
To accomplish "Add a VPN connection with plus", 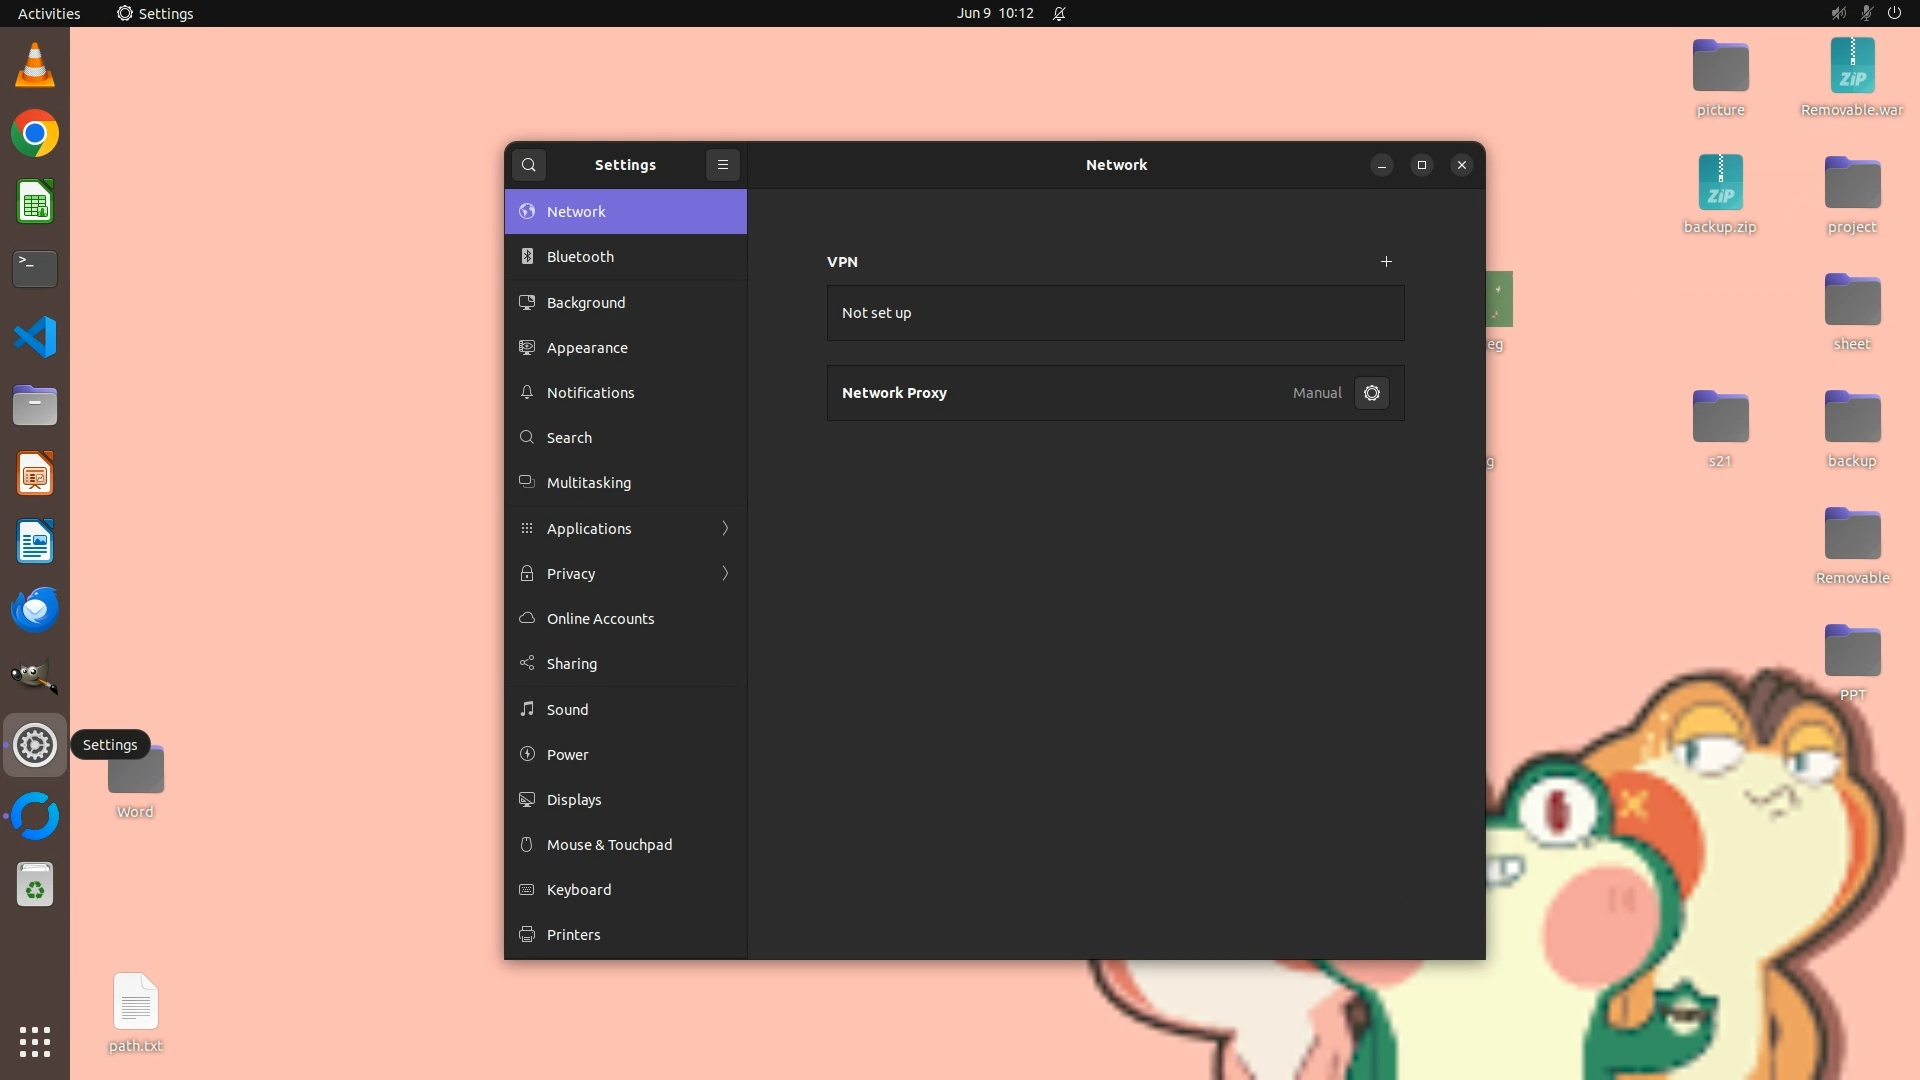I will pyautogui.click(x=1386, y=262).
